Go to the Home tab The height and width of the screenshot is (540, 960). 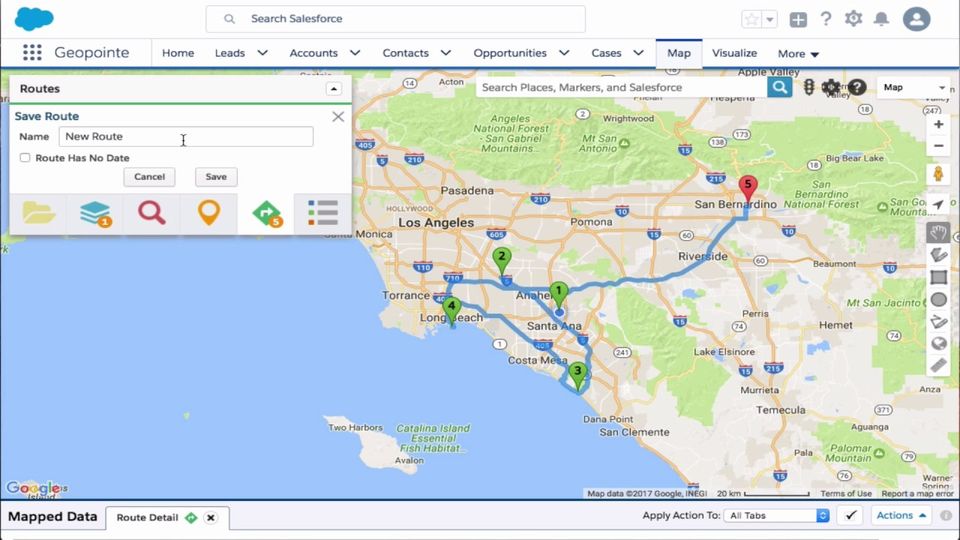pyautogui.click(x=178, y=53)
